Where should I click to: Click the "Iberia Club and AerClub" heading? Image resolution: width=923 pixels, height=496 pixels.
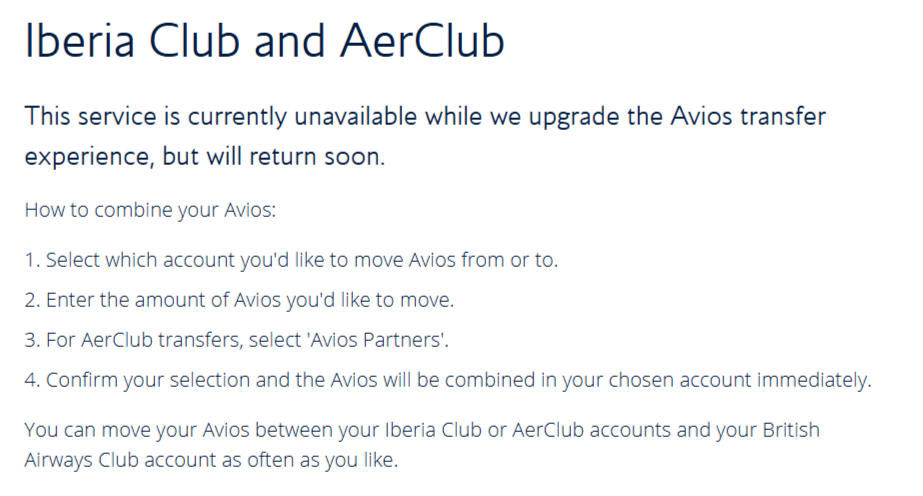point(264,41)
